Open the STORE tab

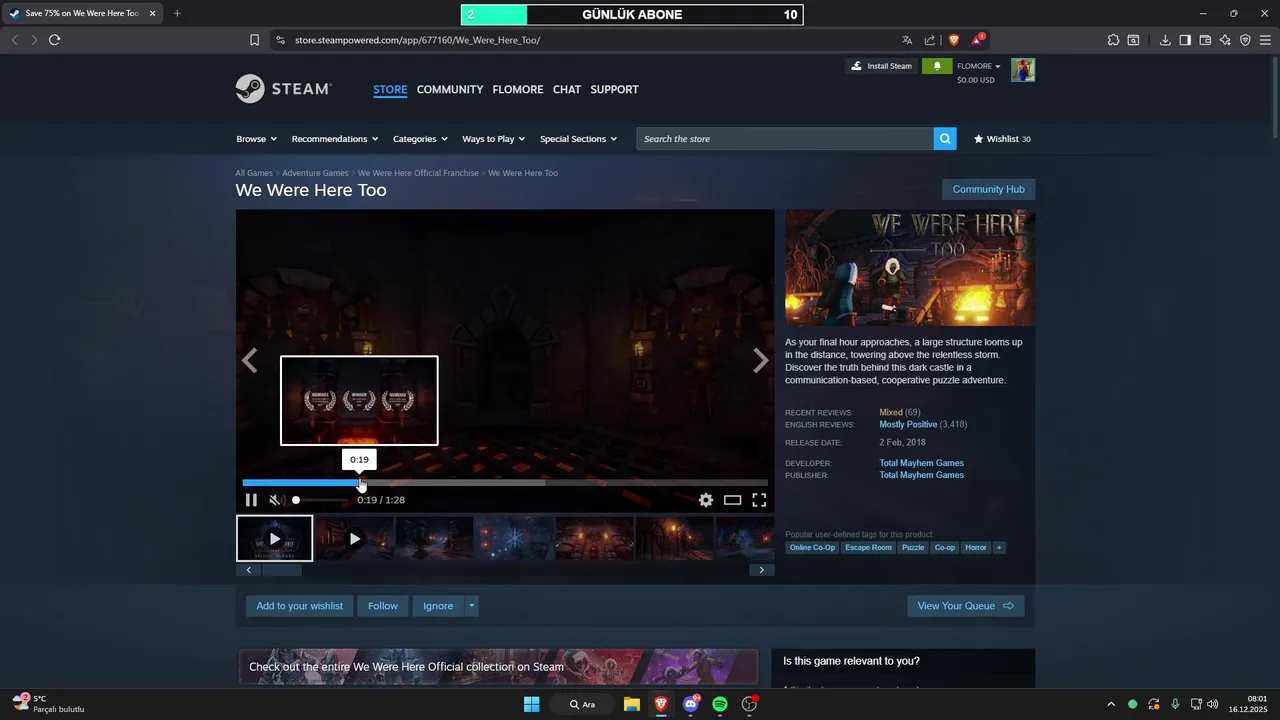(390, 90)
